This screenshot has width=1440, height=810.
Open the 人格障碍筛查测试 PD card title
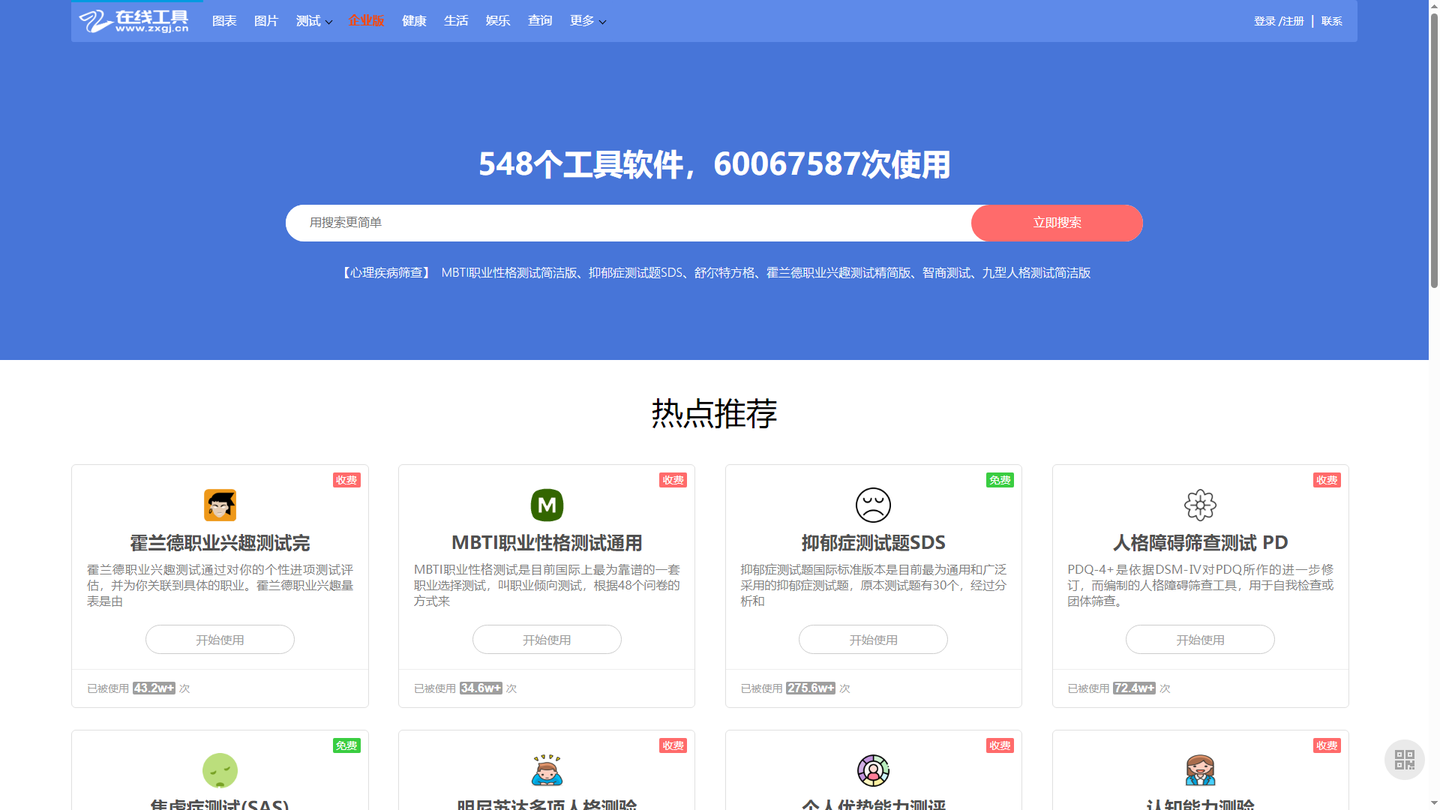coord(1200,543)
